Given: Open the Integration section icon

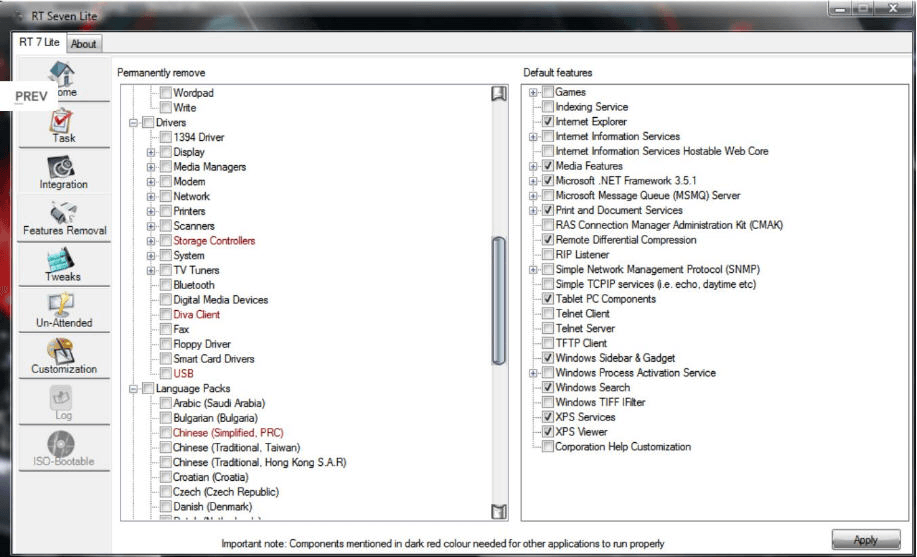Looking at the screenshot, I should [63, 171].
